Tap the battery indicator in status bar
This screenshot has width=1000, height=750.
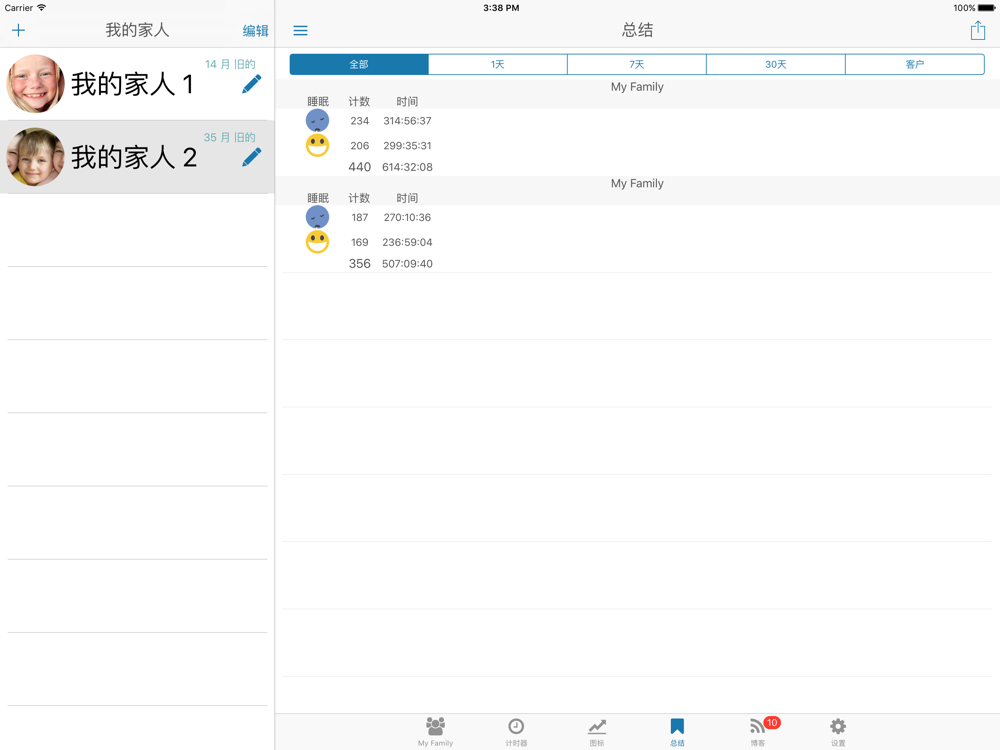click(x=986, y=8)
